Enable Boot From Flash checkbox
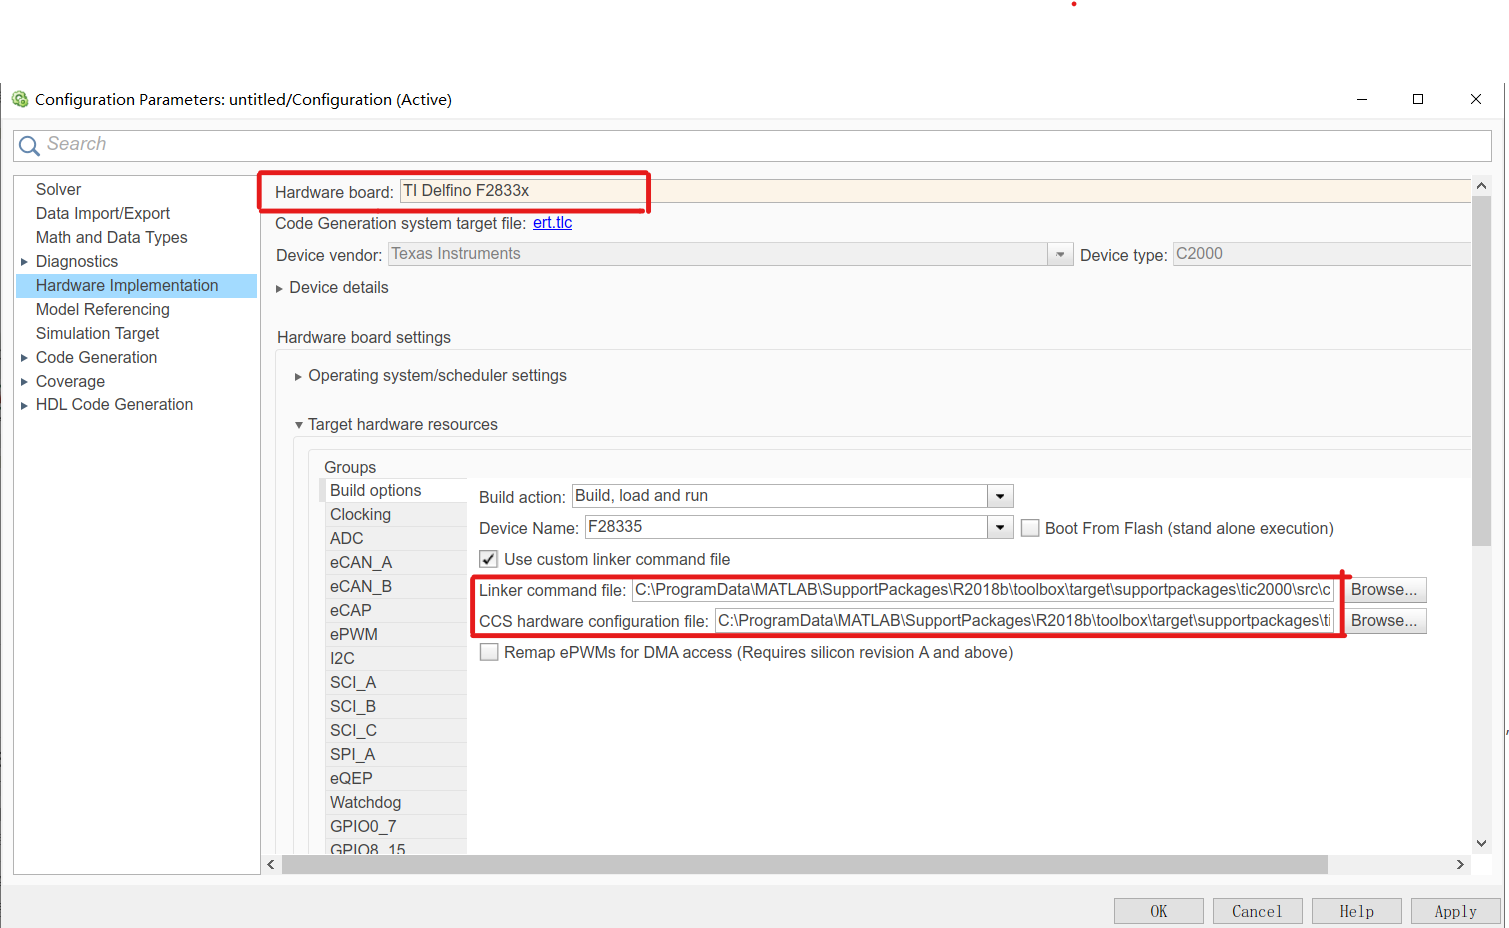The image size is (1509, 928). [x=1030, y=528]
